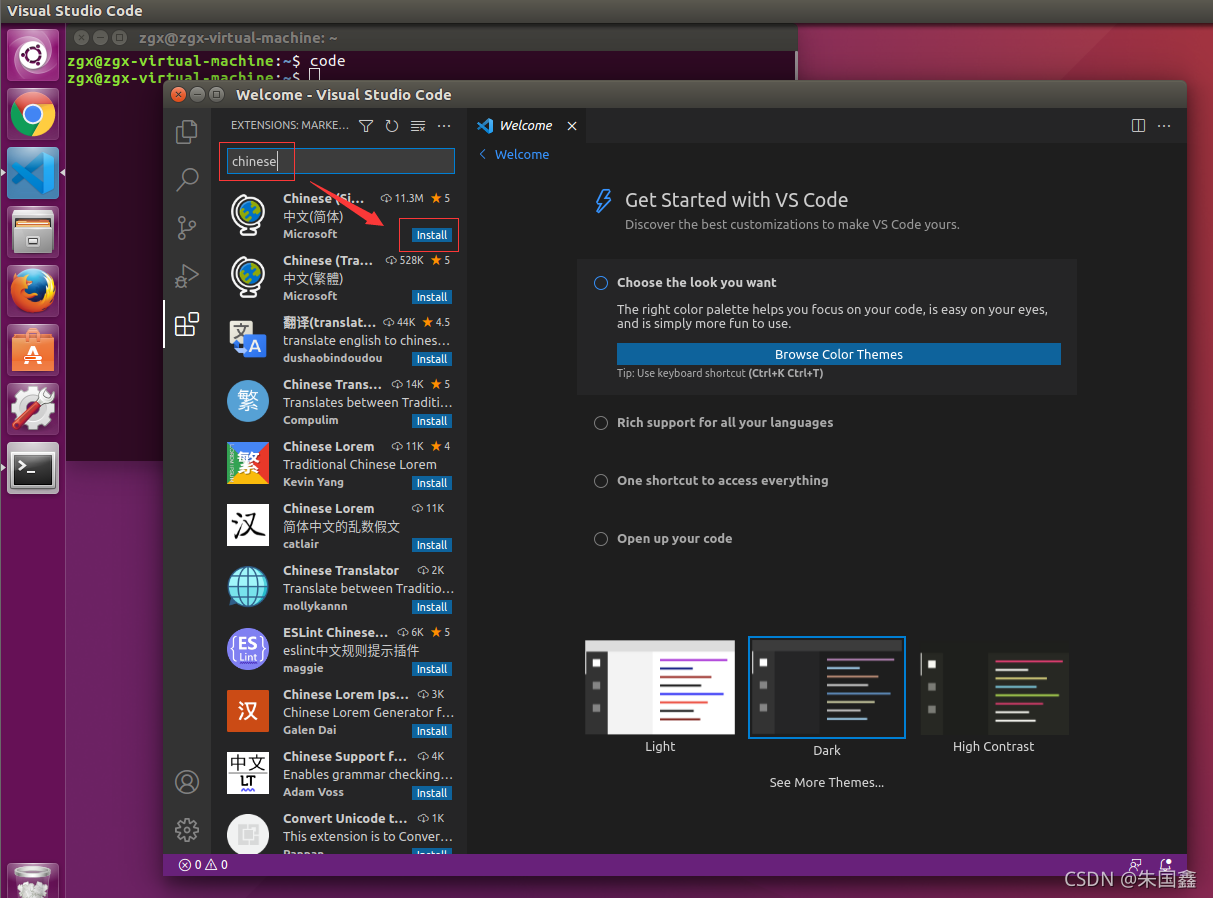Install Chinese Translation by Compulim
The width and height of the screenshot is (1213, 898).
pyautogui.click(x=432, y=421)
